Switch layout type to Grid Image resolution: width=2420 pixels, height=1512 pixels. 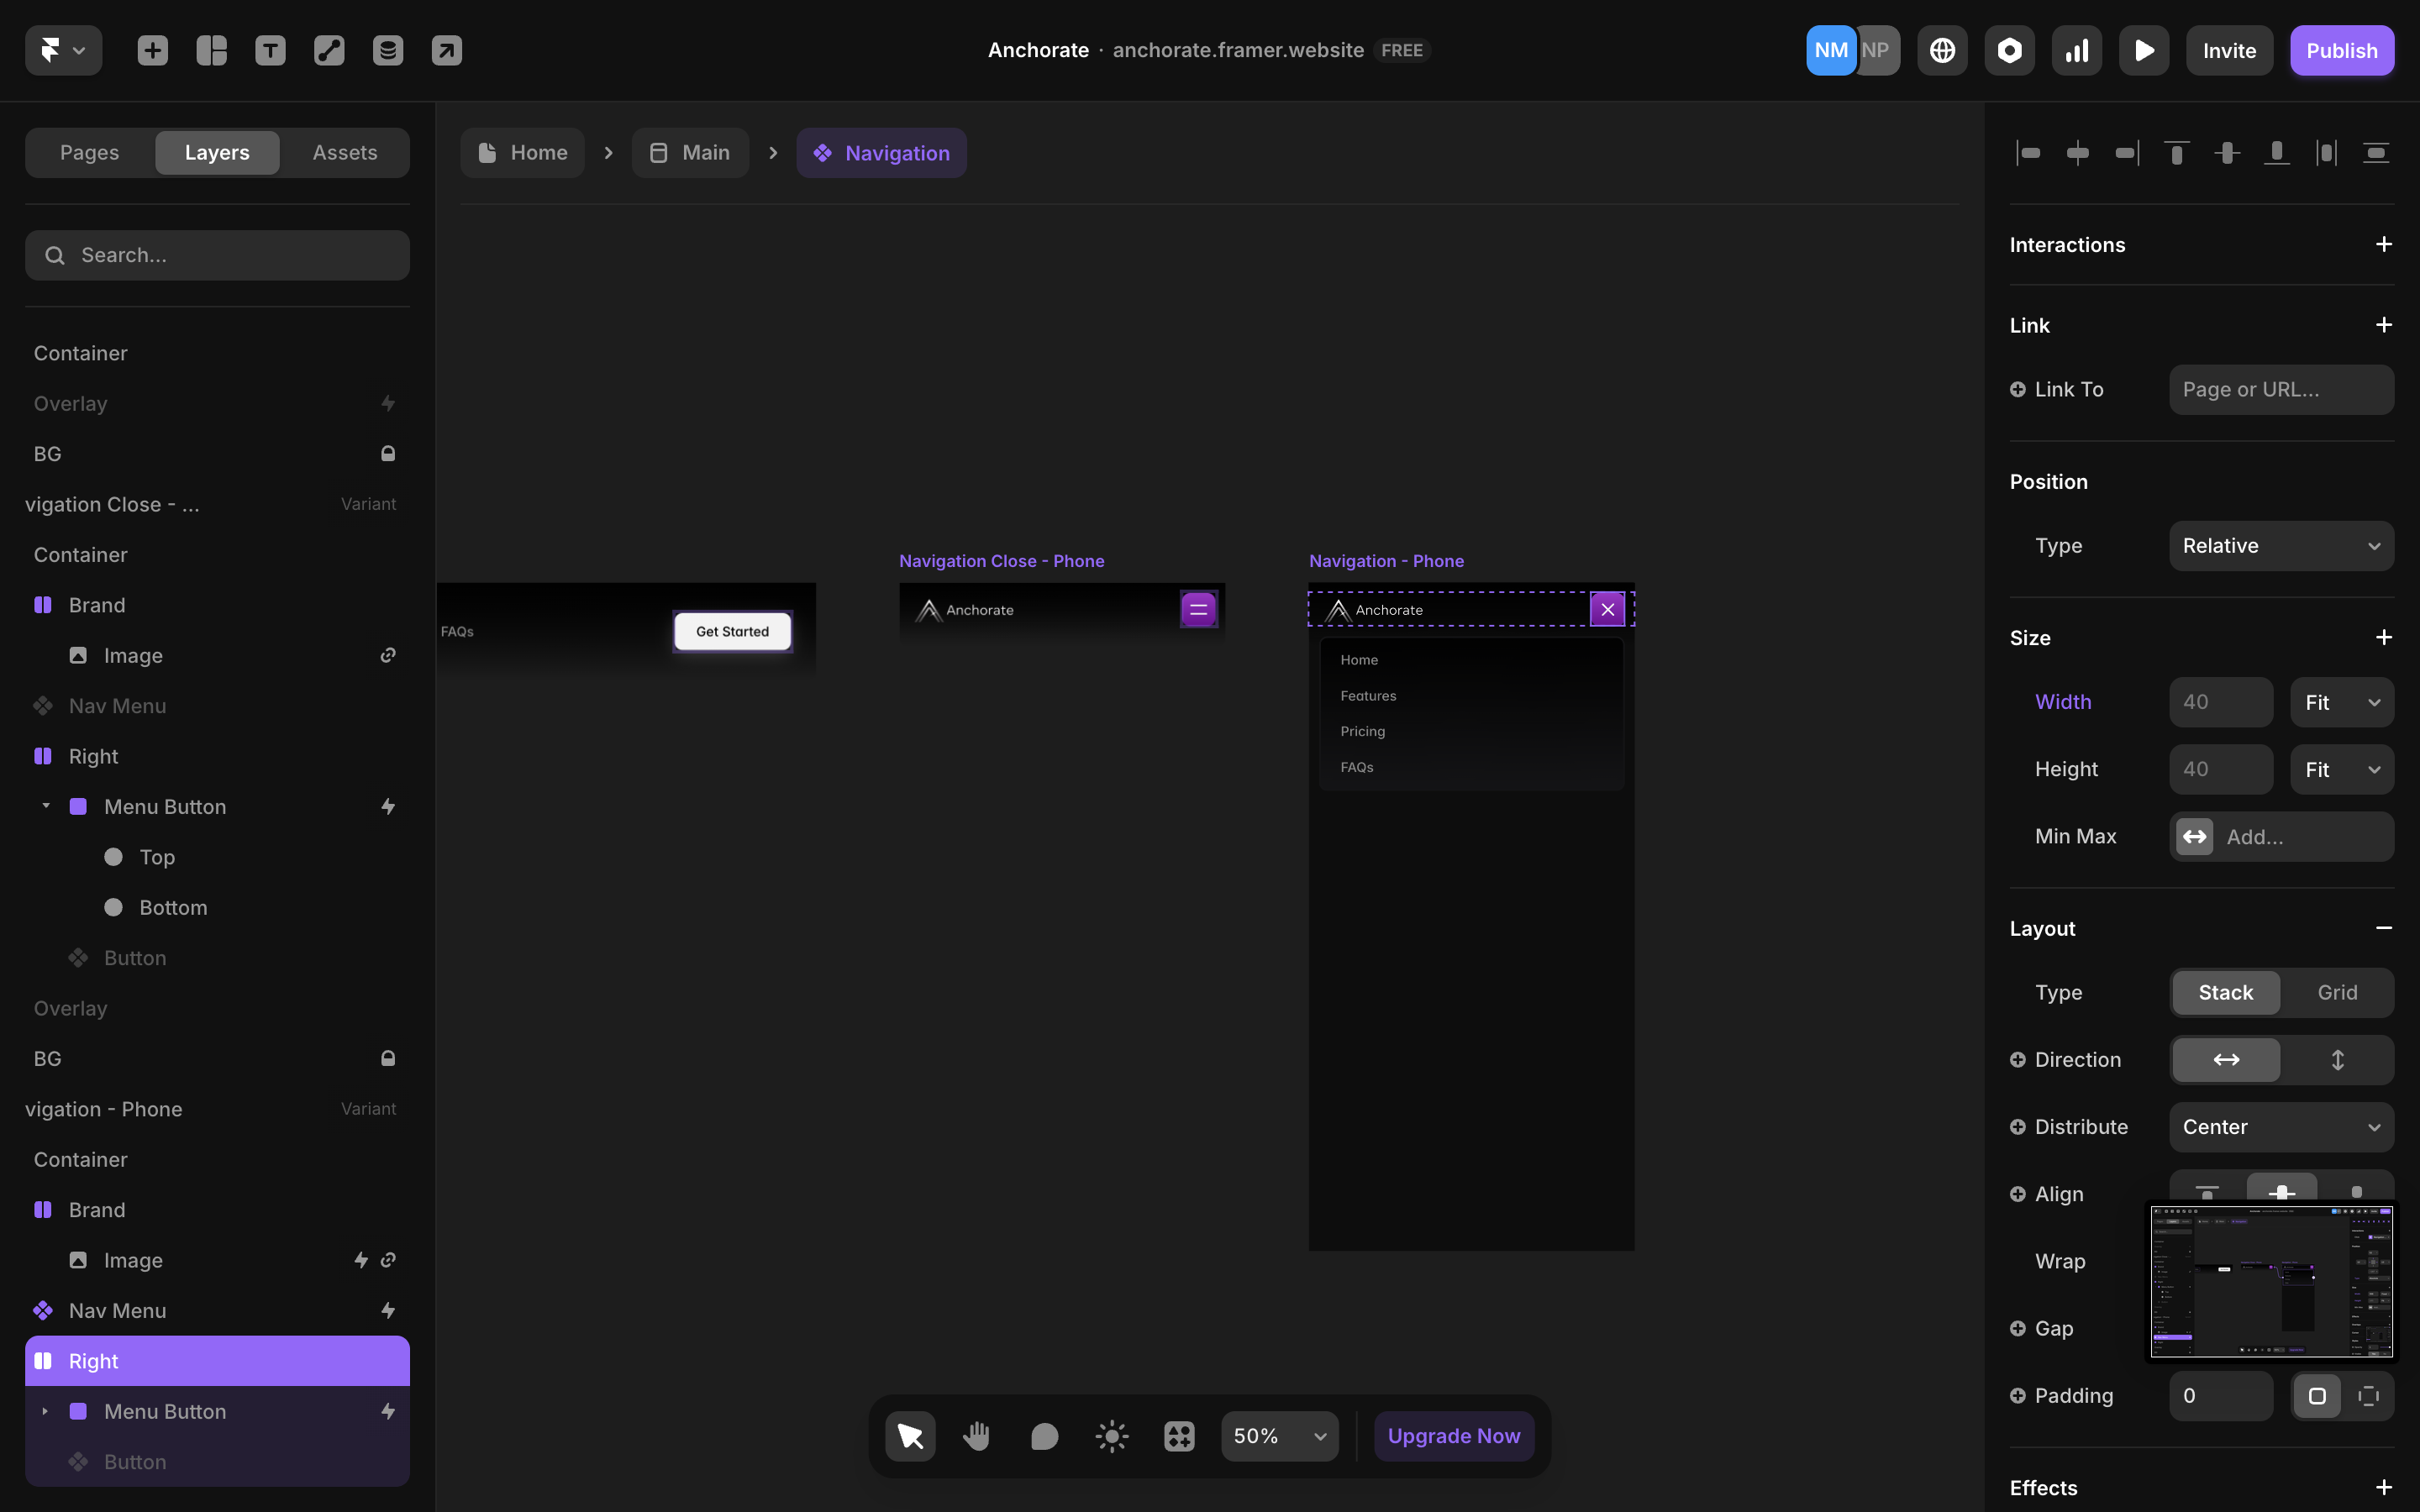2337,992
